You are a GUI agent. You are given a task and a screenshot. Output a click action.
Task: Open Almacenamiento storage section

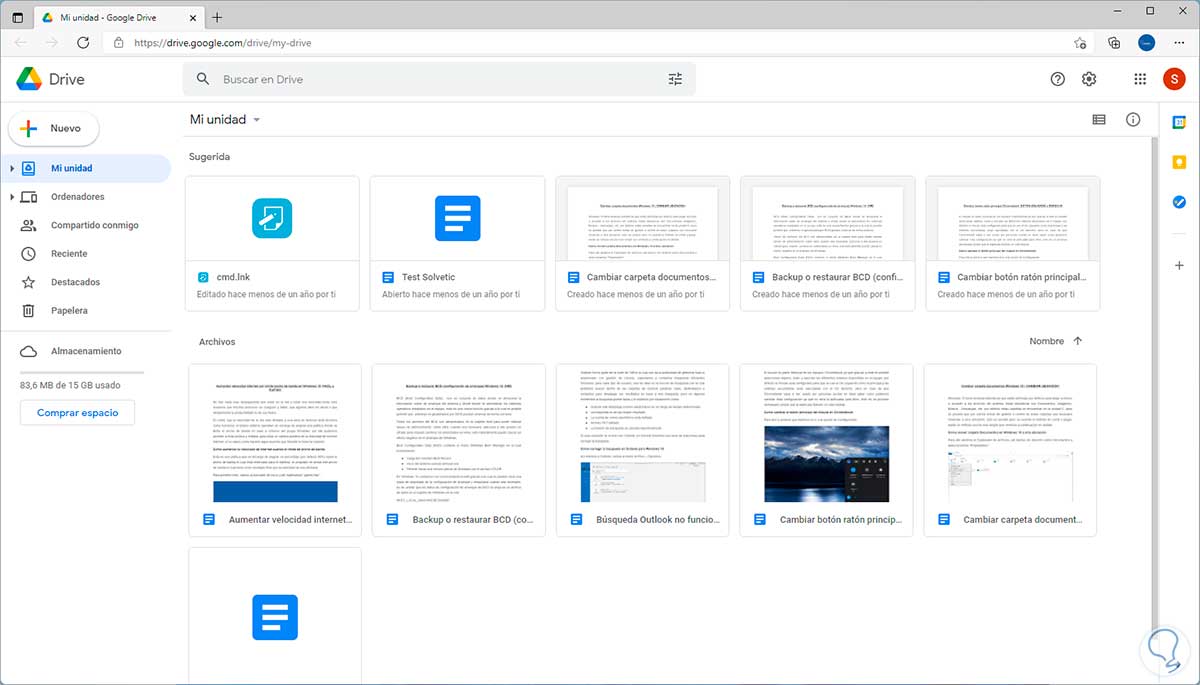point(86,351)
